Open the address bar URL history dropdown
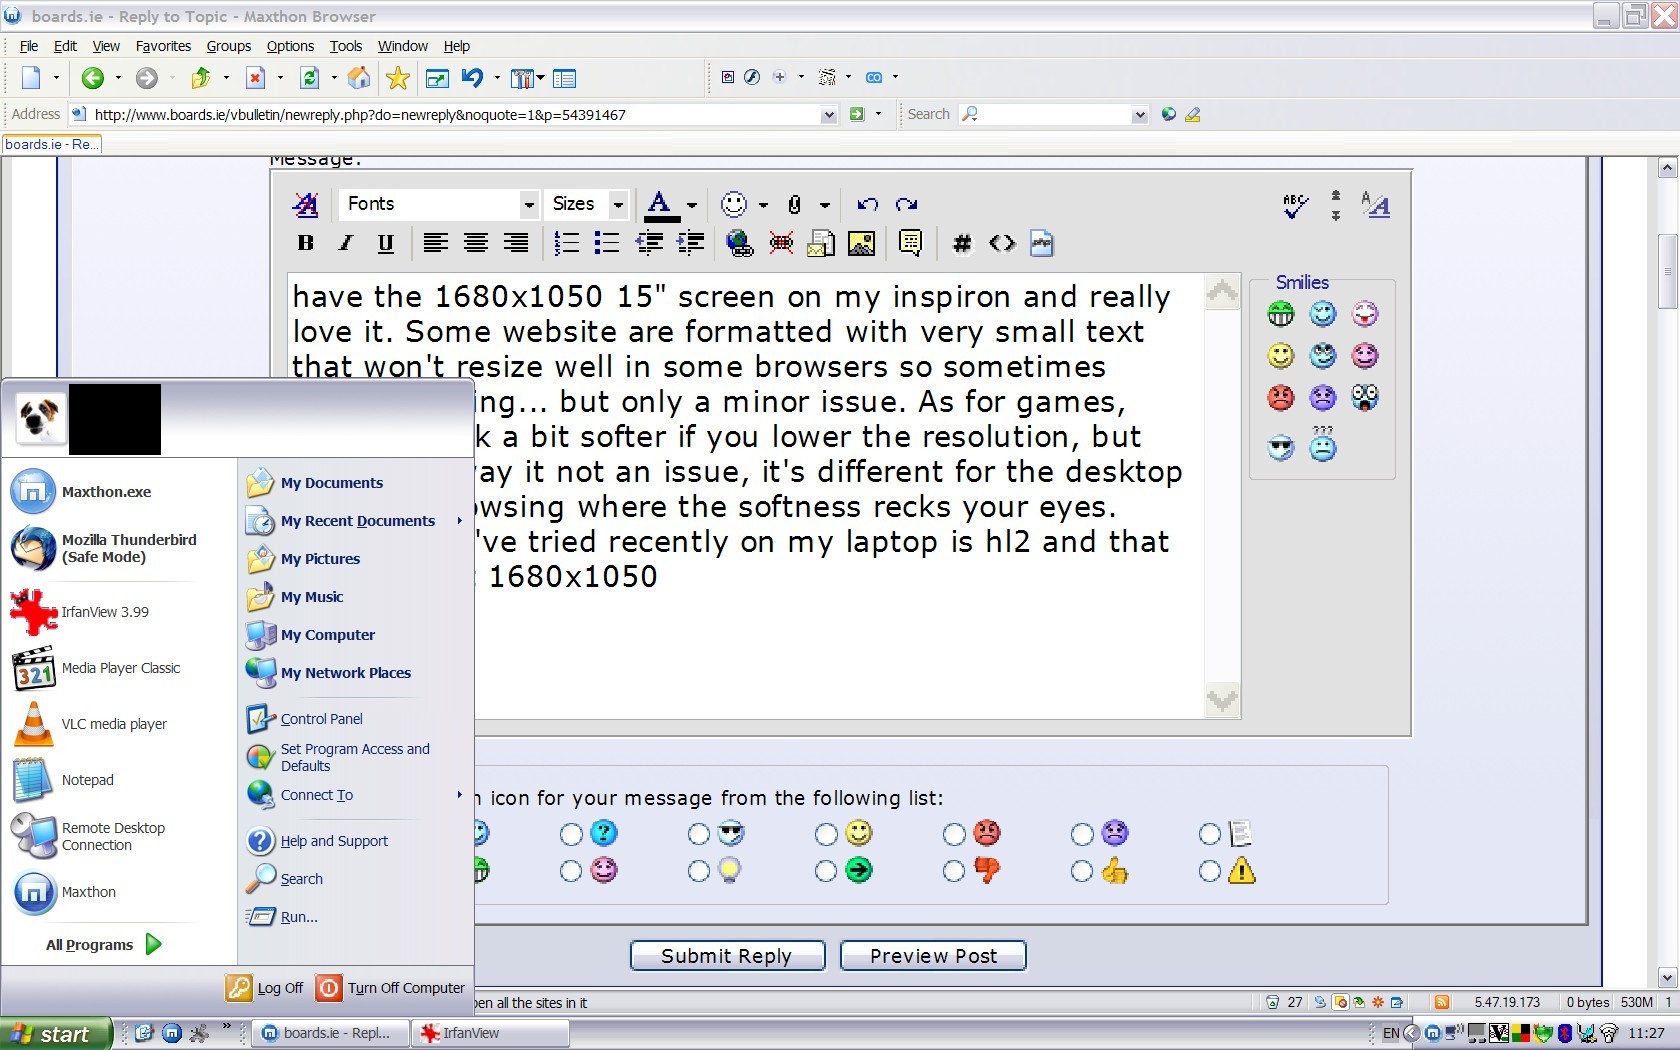This screenshot has width=1680, height=1050. [x=828, y=115]
